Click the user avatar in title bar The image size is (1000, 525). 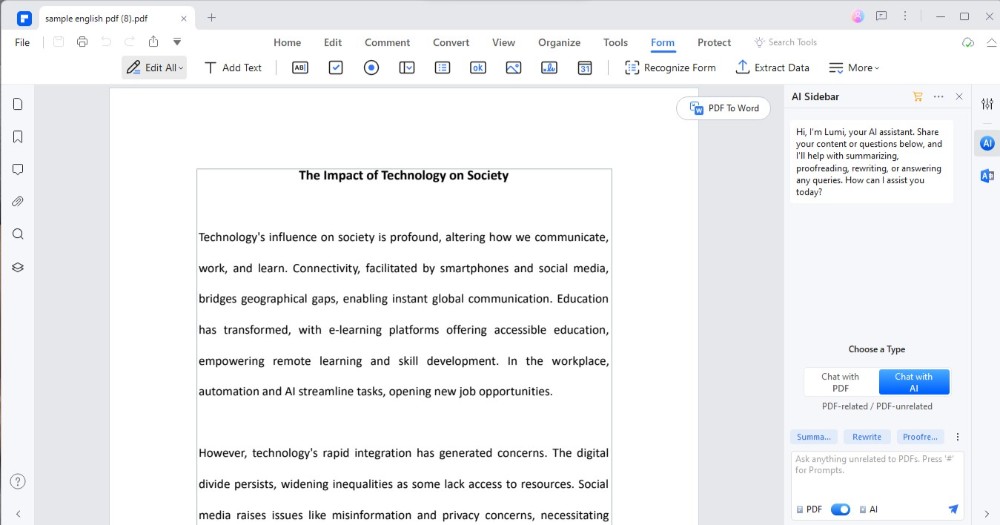coord(858,17)
